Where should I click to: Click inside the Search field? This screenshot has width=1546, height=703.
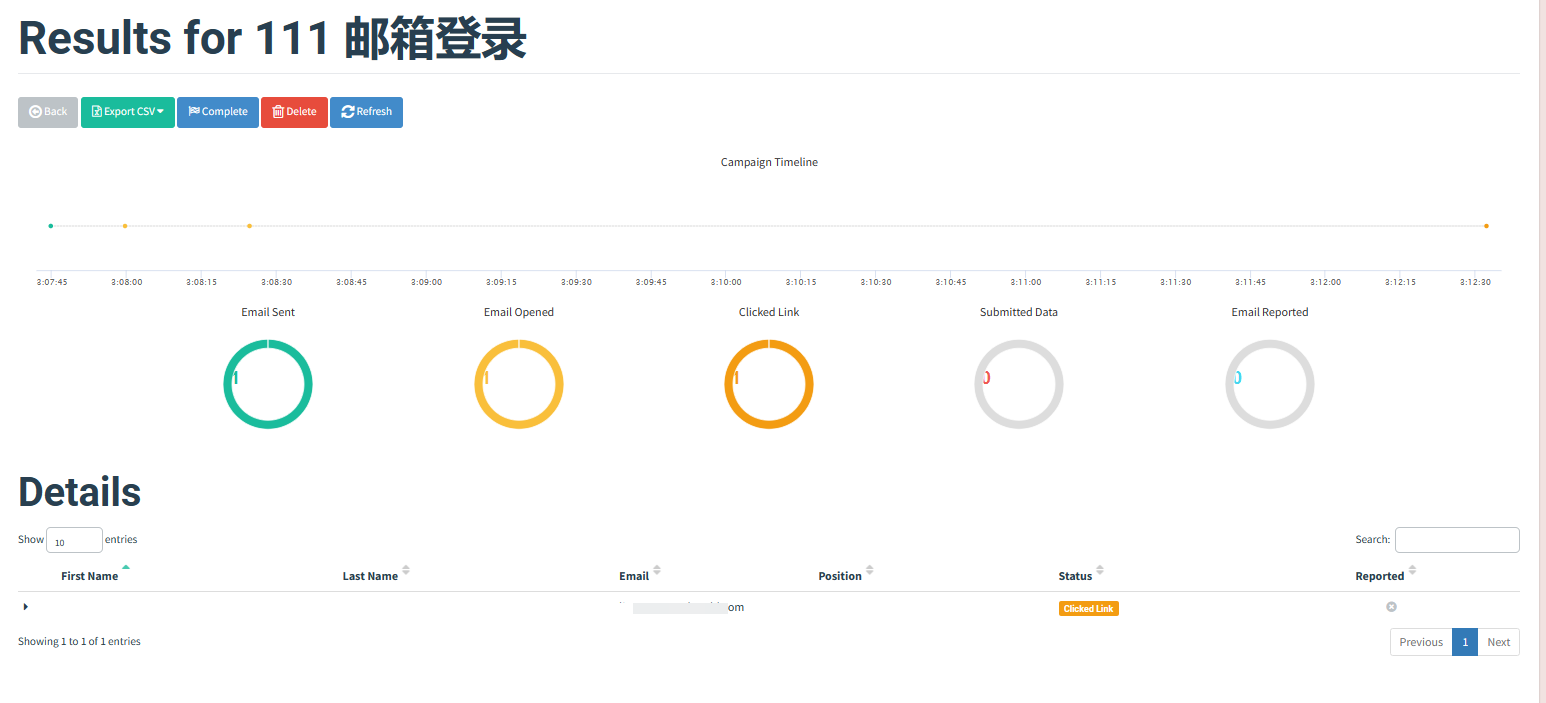tap(1457, 539)
